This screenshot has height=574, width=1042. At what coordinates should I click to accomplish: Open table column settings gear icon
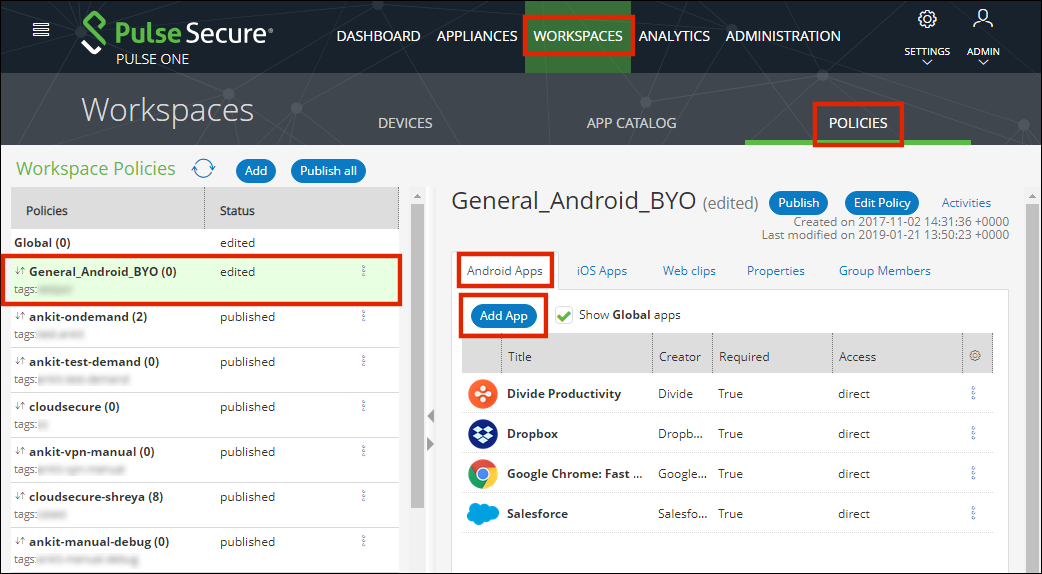point(975,356)
